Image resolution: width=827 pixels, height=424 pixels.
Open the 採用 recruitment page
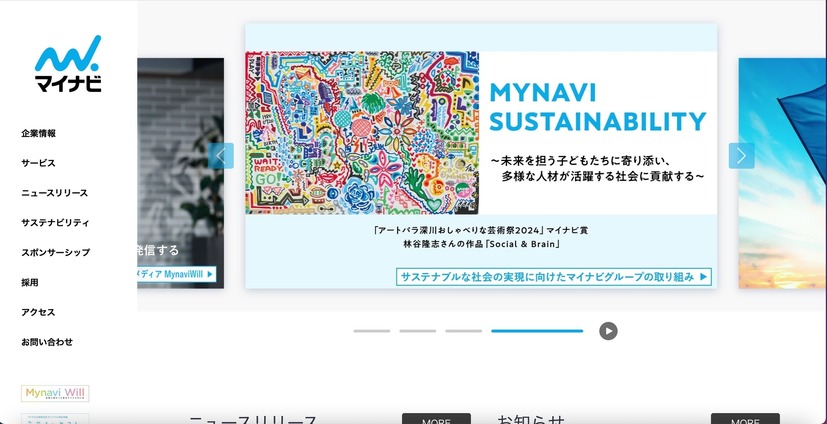pos(30,283)
